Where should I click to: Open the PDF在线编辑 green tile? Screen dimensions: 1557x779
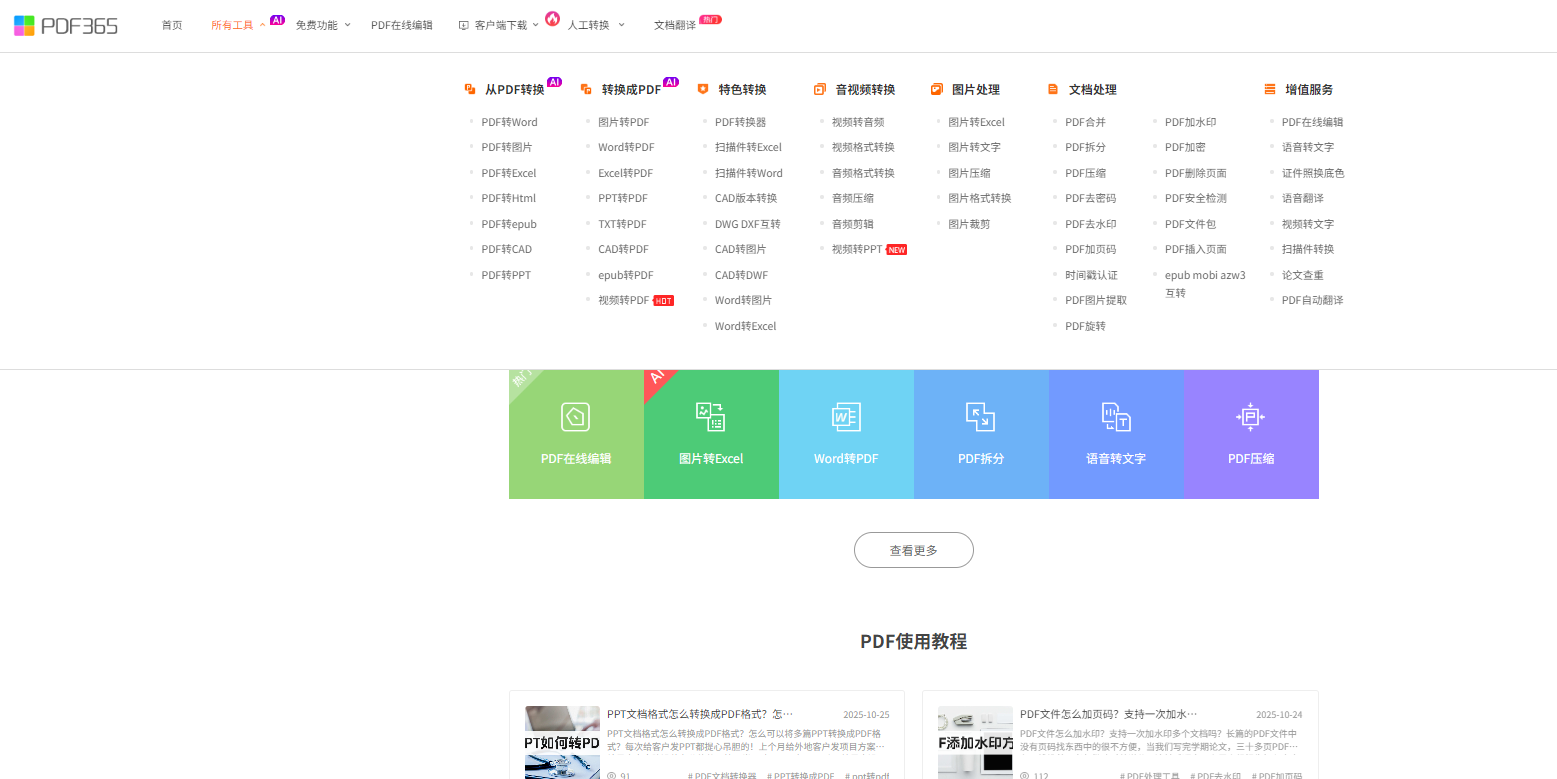pos(576,434)
